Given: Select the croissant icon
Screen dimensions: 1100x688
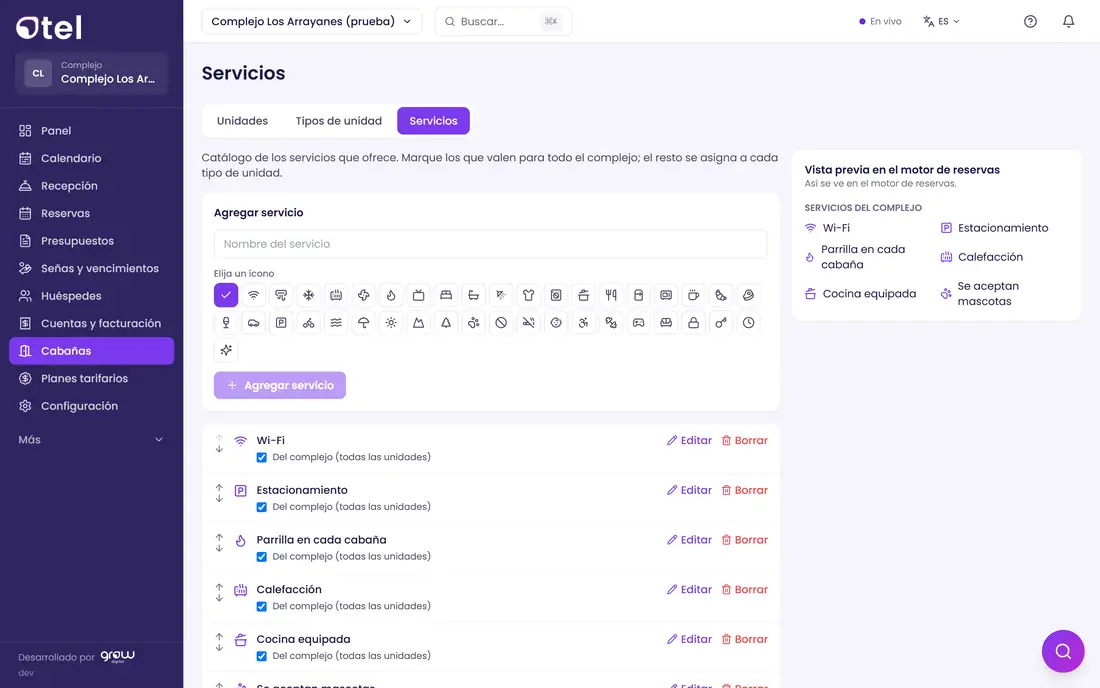Looking at the screenshot, I should 721,295.
